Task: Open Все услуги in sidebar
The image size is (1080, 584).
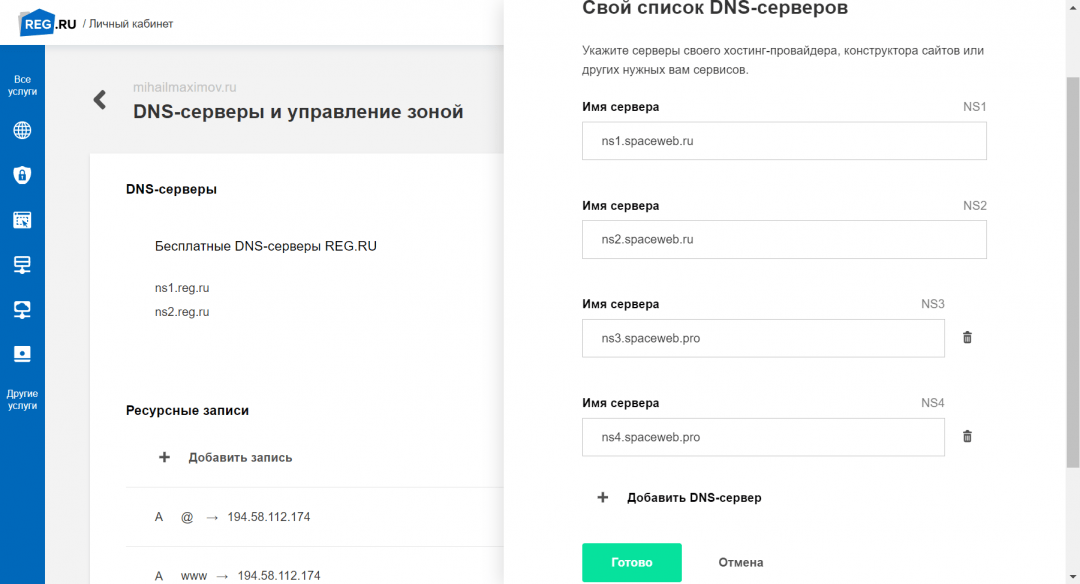Action: click(x=22, y=85)
